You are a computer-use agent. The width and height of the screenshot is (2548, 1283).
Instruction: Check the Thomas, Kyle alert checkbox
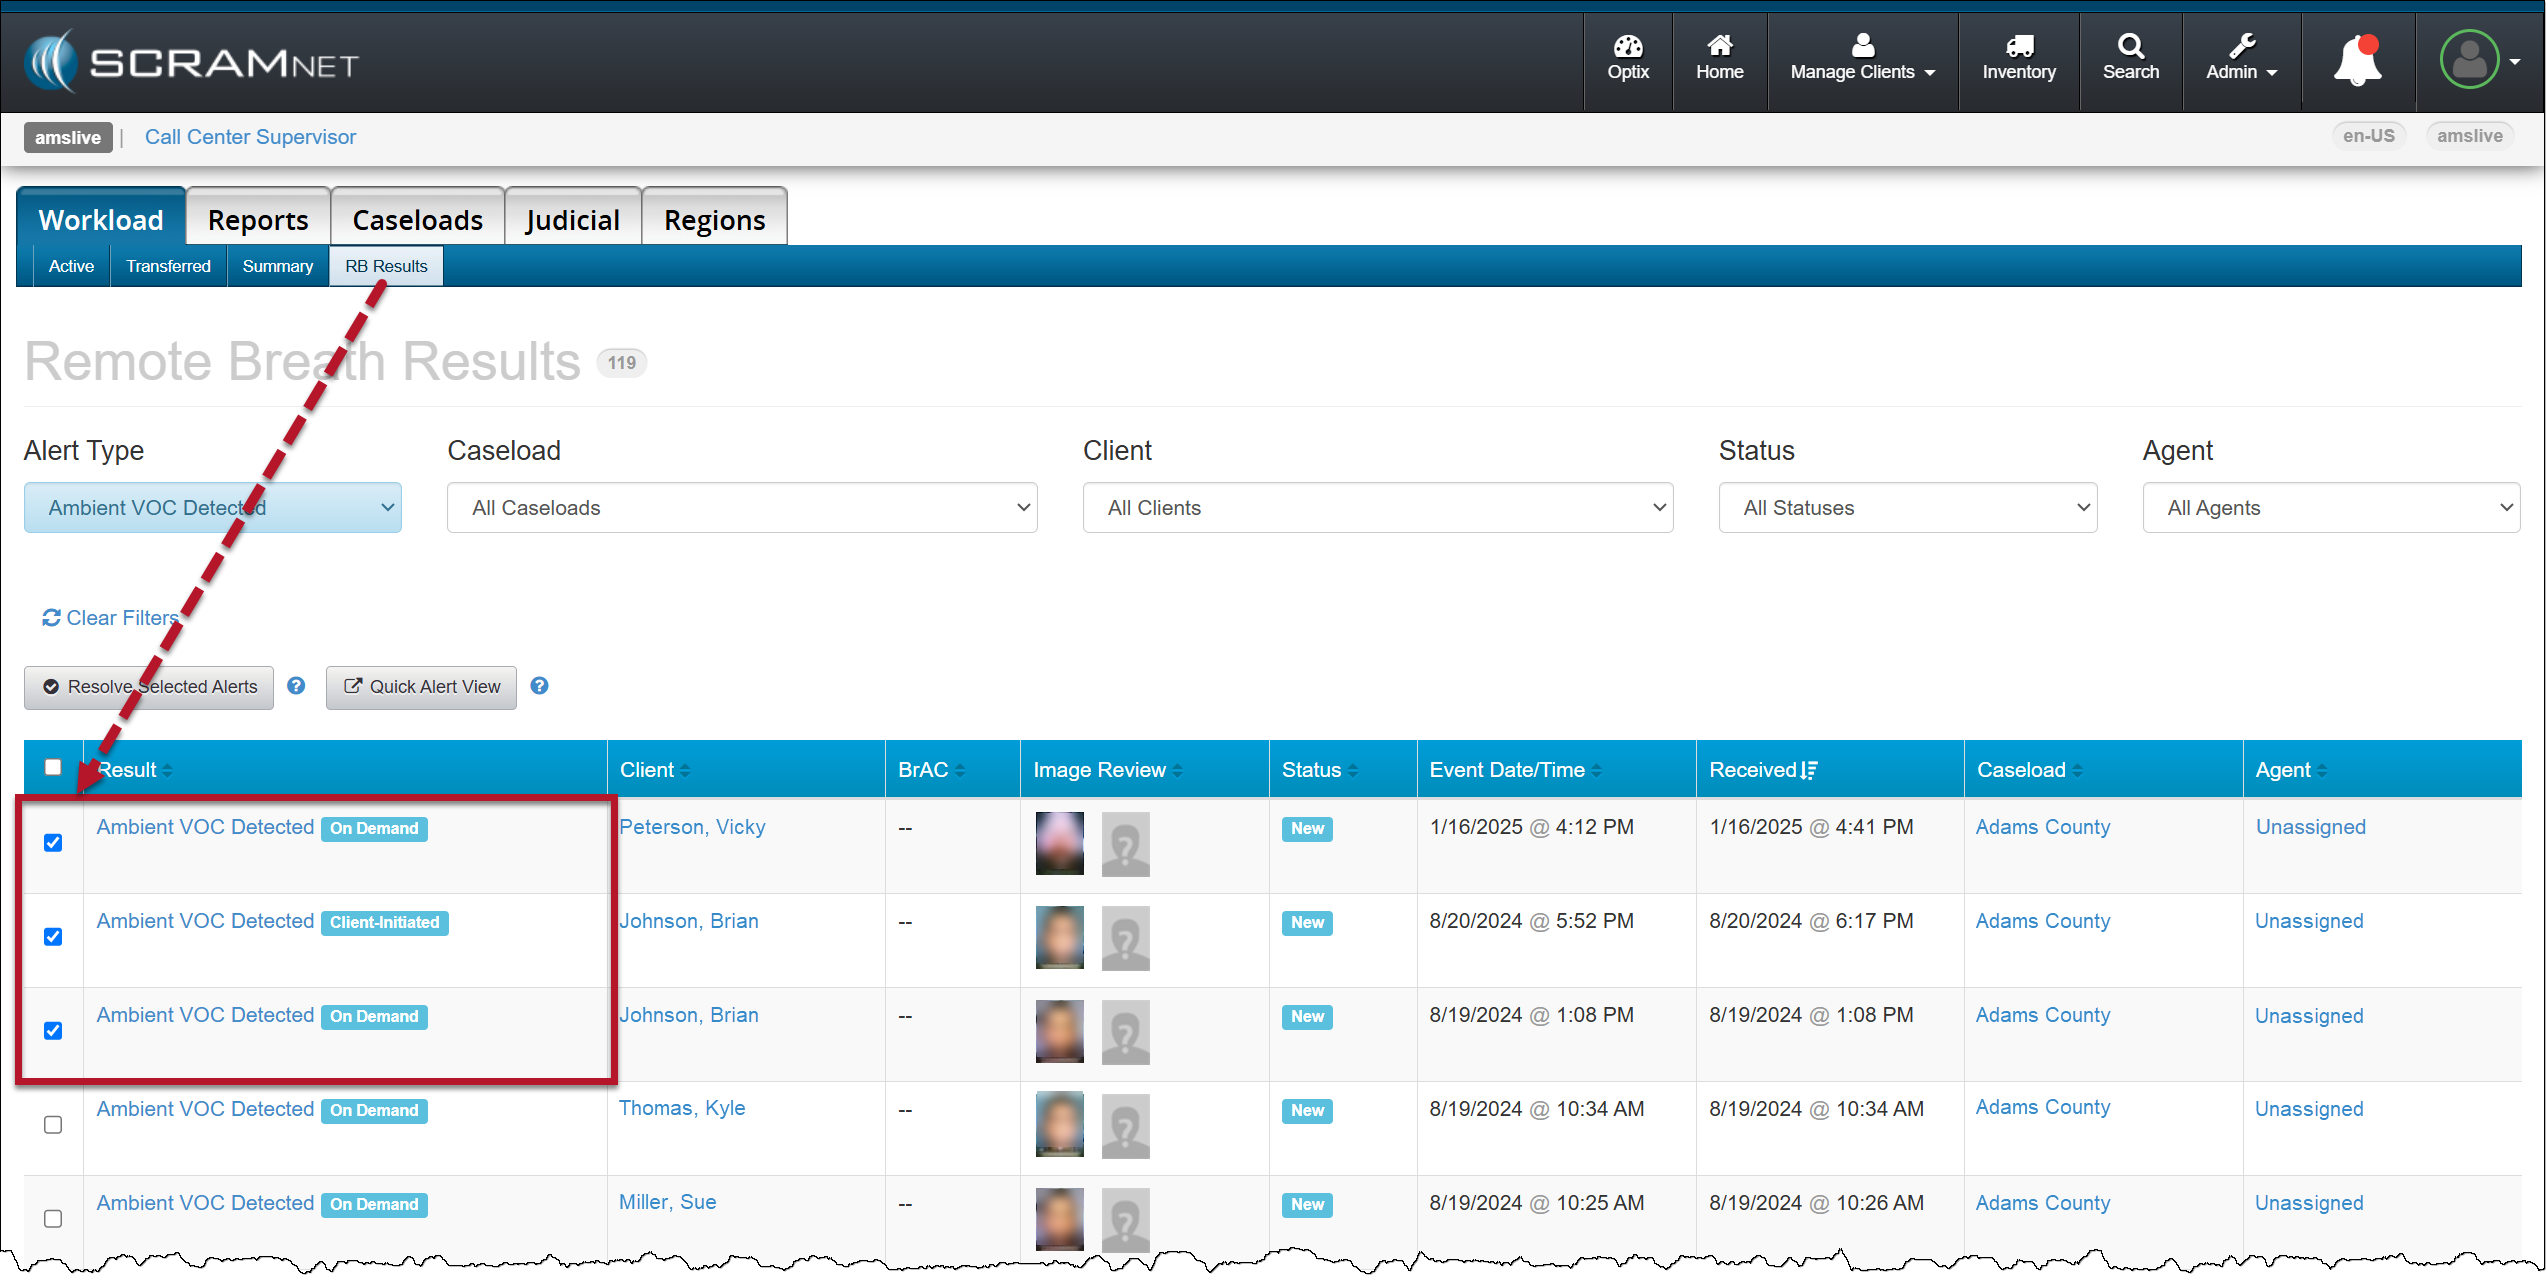(x=53, y=1125)
